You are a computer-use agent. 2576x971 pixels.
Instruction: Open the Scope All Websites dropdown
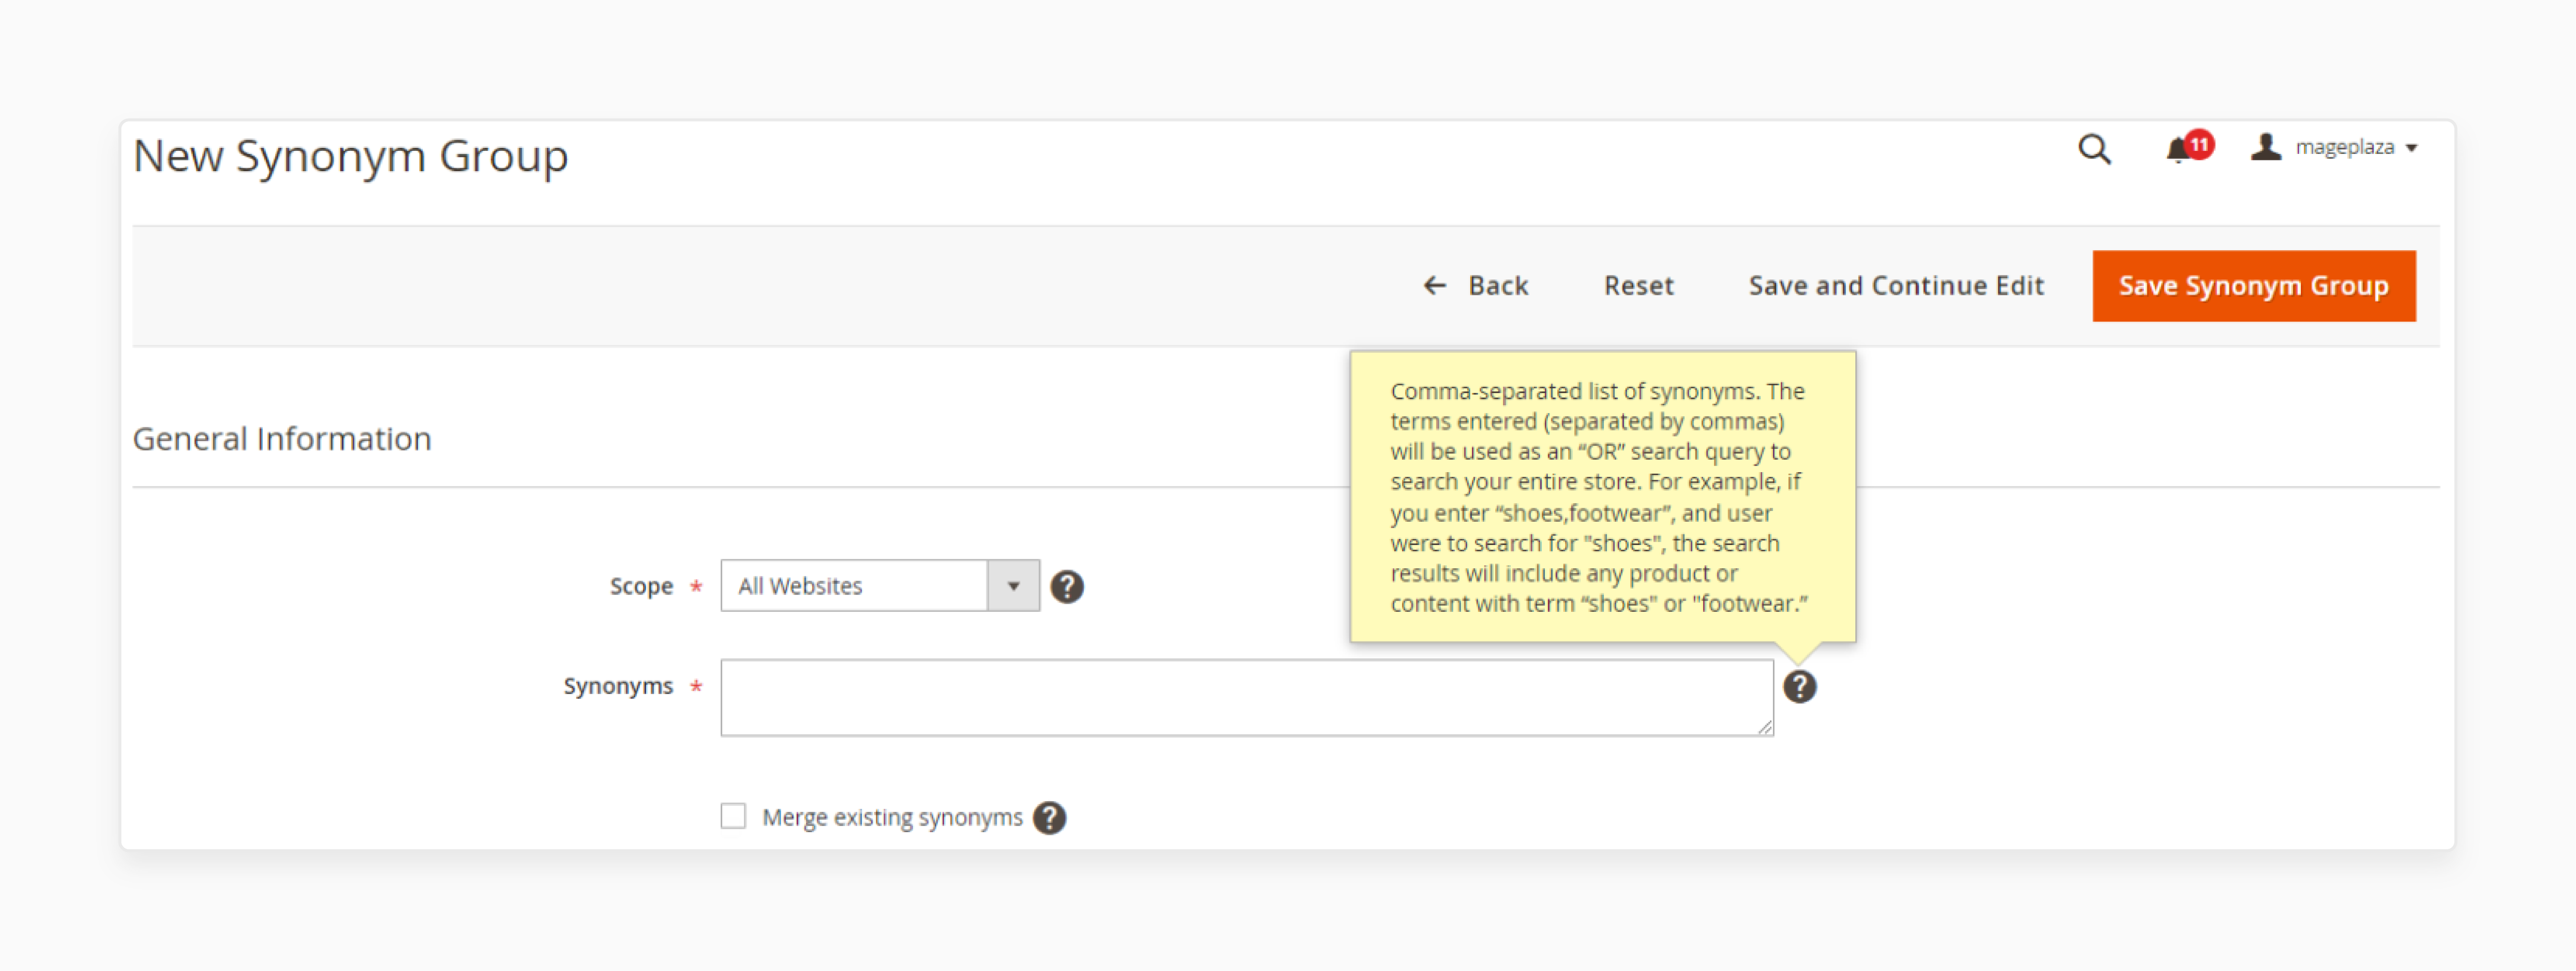(879, 586)
